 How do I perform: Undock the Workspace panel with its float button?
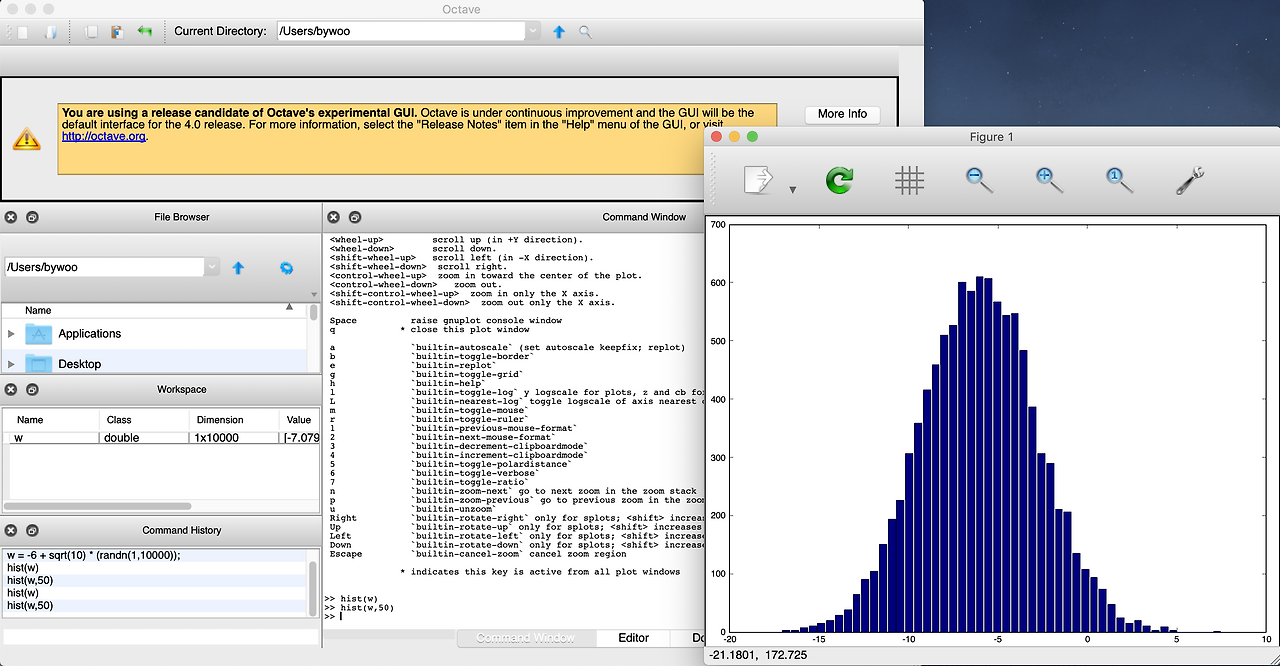[32, 390]
